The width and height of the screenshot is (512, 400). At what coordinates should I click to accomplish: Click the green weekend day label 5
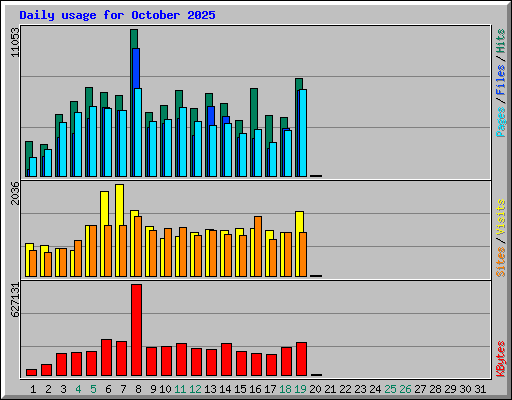(93, 389)
